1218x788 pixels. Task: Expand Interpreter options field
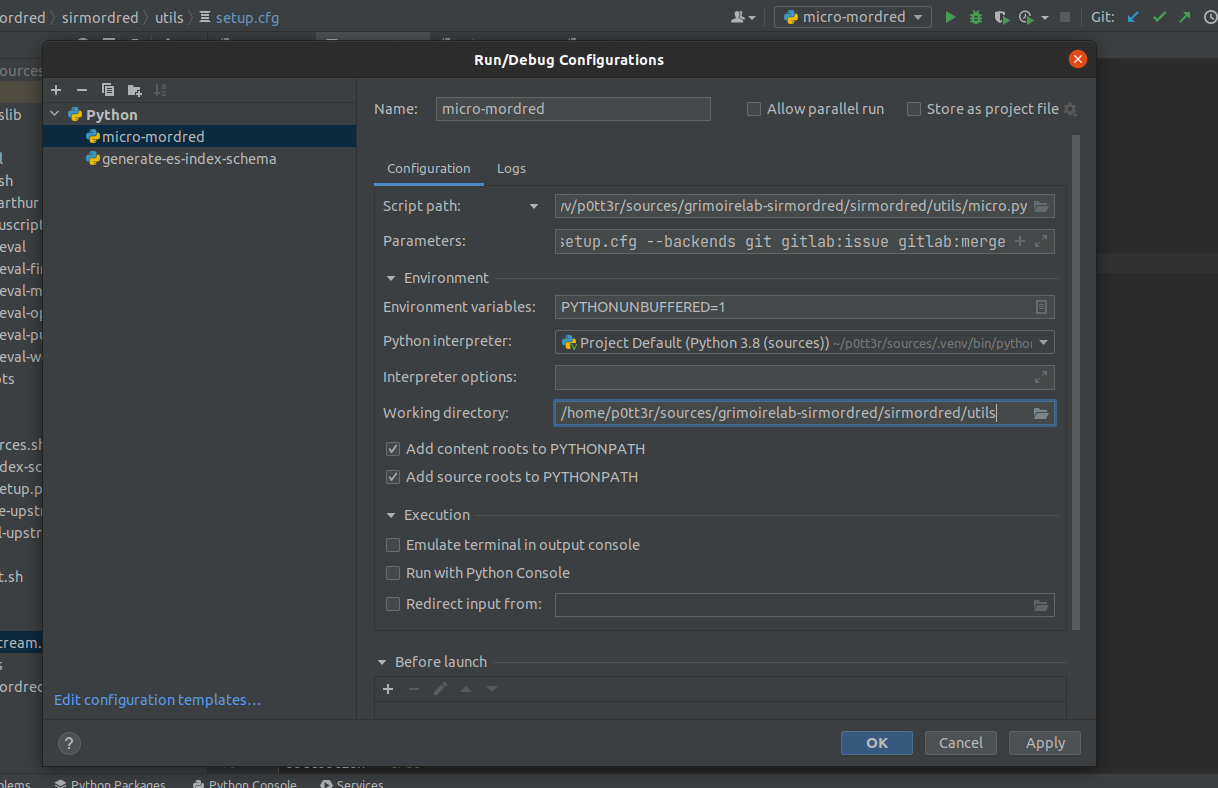(1041, 377)
